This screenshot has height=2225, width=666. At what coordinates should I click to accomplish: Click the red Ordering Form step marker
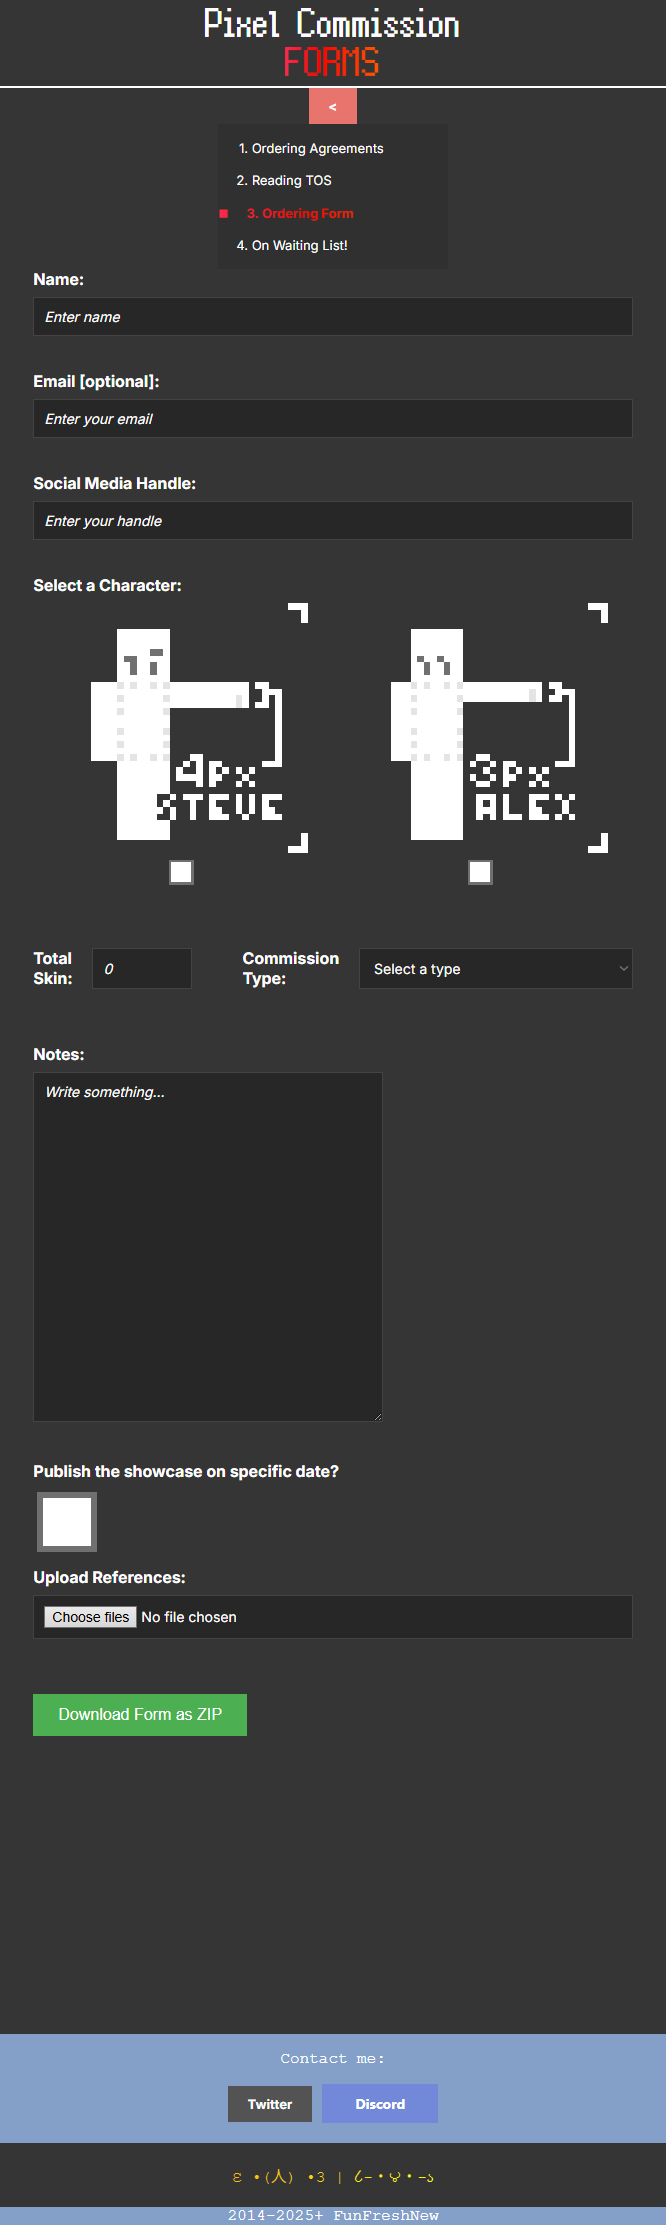(x=224, y=213)
